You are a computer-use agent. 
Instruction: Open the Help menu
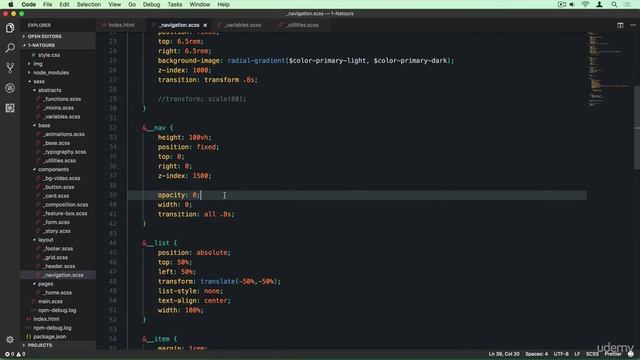tap(223, 4)
